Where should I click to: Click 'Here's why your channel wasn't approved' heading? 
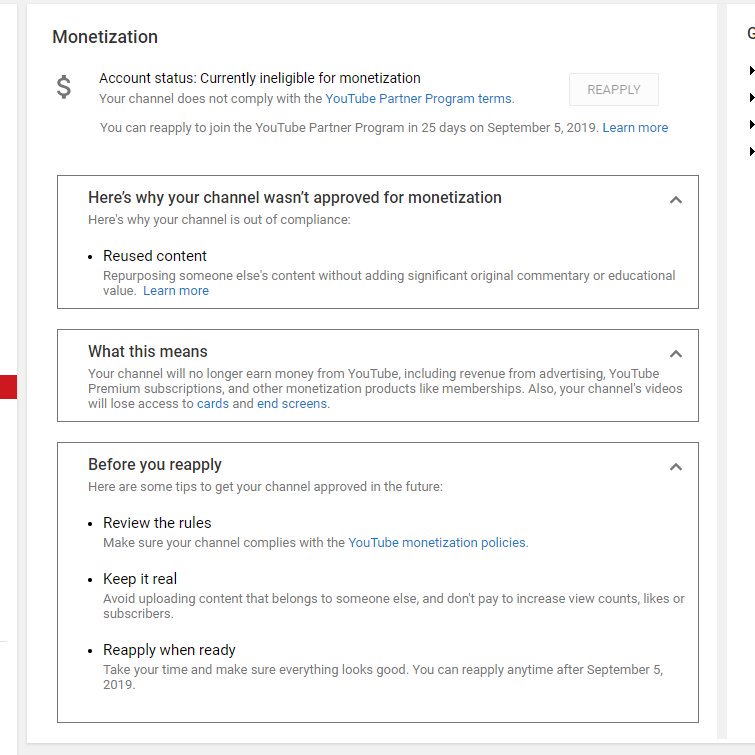pyautogui.click(x=295, y=197)
